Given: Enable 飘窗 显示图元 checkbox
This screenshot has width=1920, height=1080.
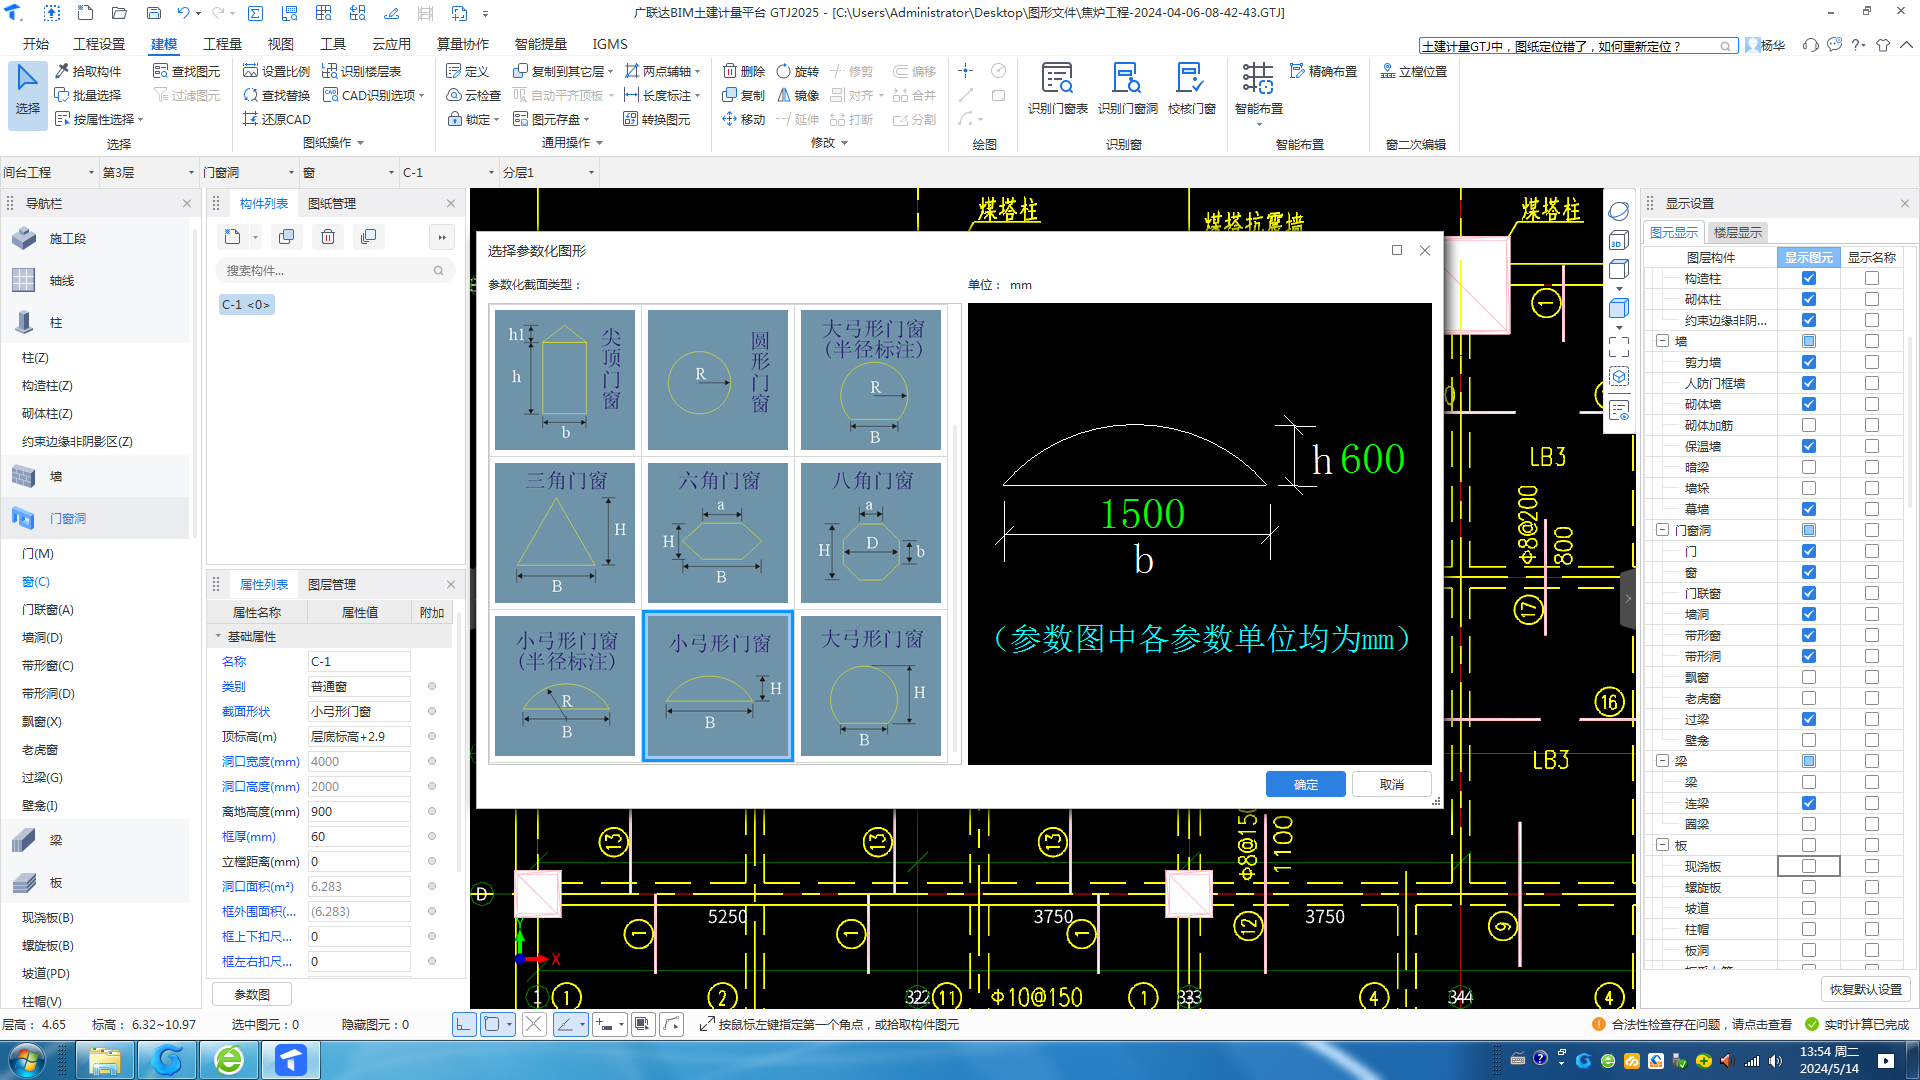Looking at the screenshot, I should pyautogui.click(x=1808, y=678).
